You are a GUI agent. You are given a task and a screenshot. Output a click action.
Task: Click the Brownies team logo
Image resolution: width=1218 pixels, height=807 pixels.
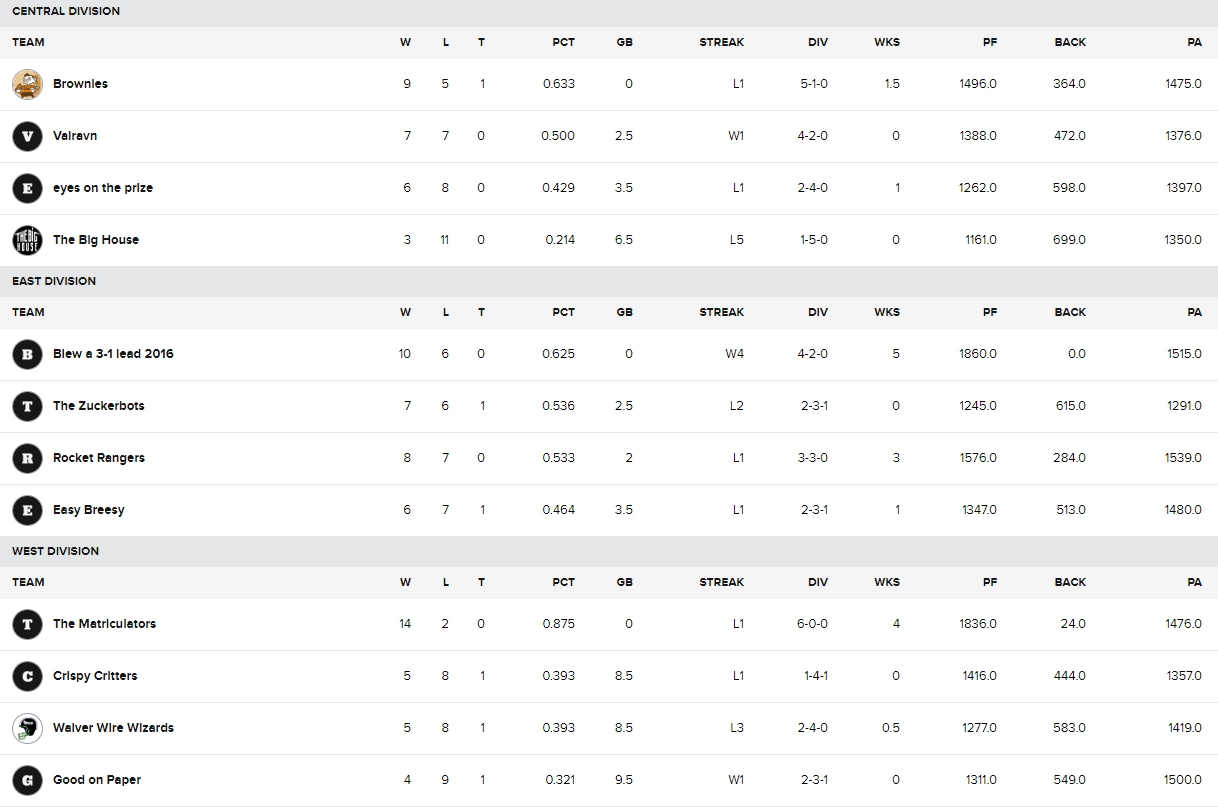[27, 84]
